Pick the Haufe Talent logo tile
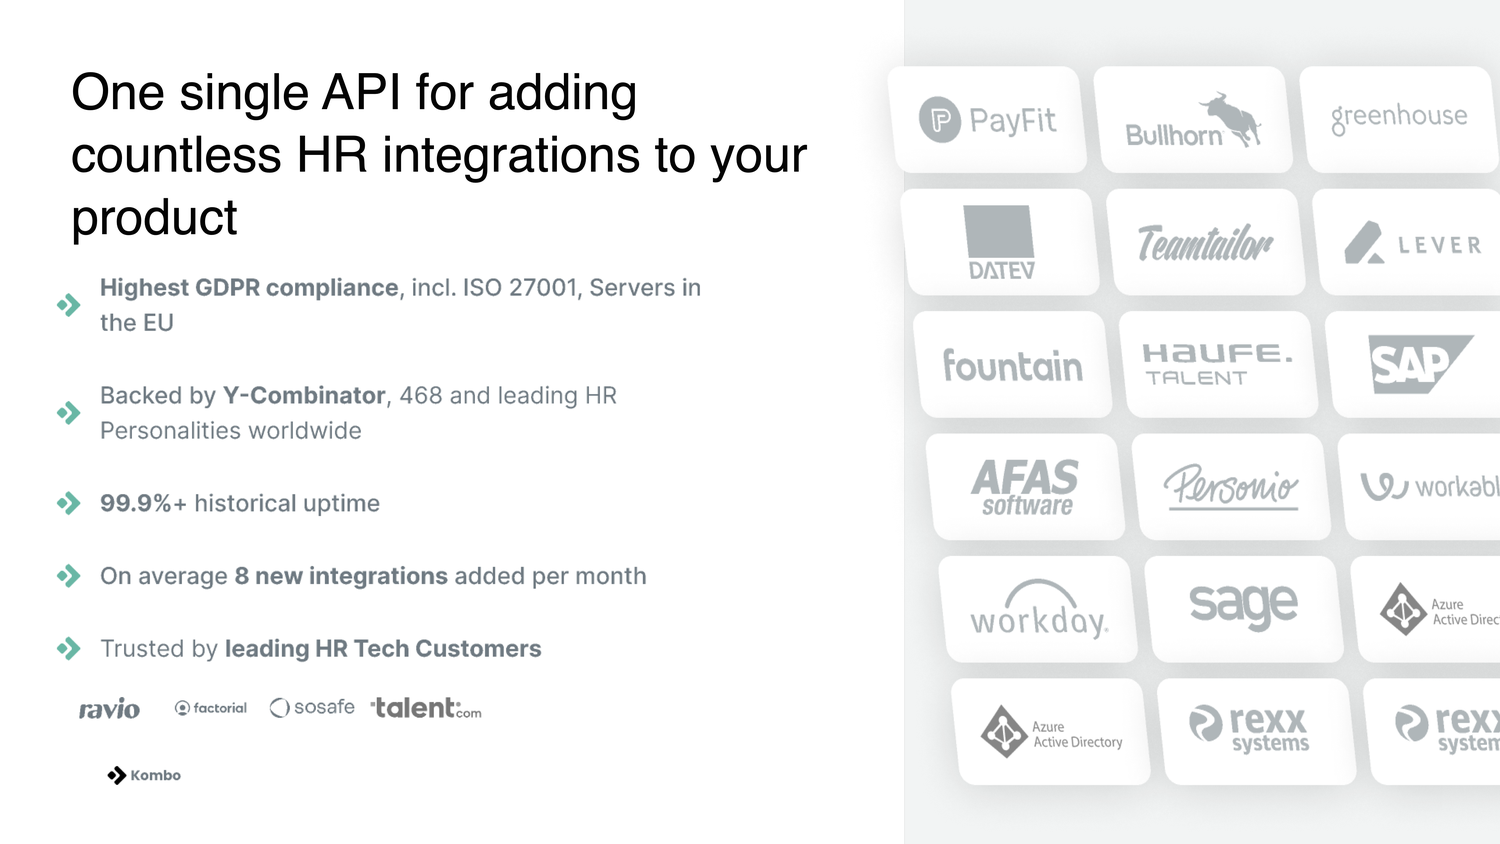 pyautogui.click(x=1219, y=365)
